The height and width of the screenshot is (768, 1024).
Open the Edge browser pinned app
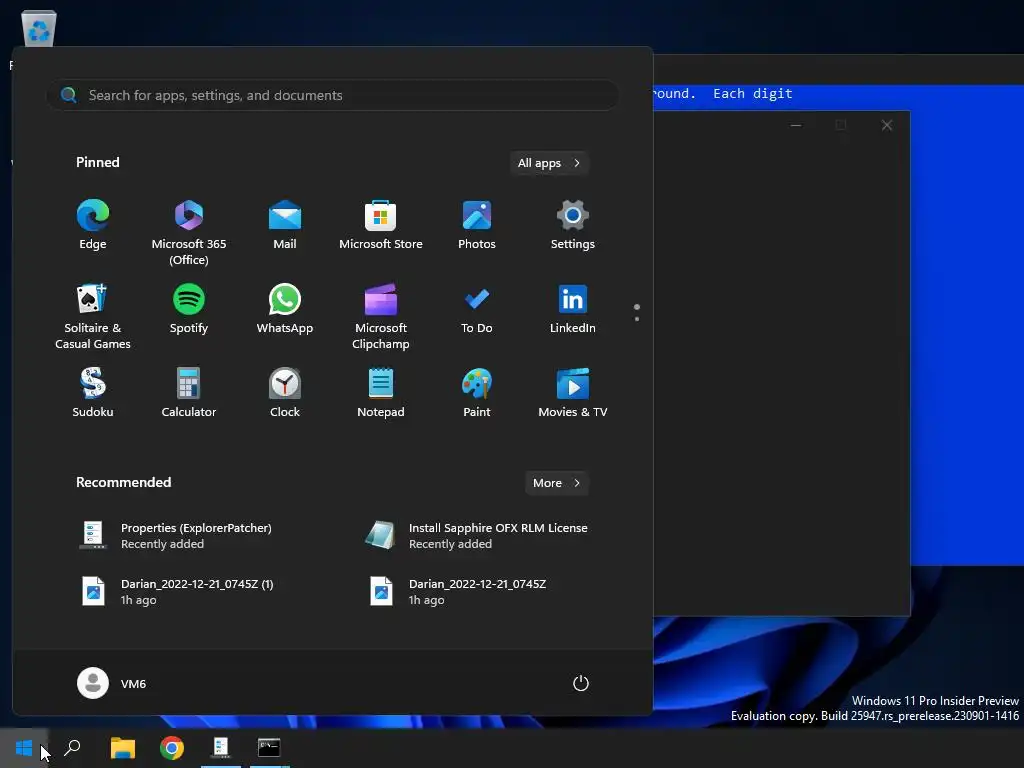pyautogui.click(x=93, y=225)
